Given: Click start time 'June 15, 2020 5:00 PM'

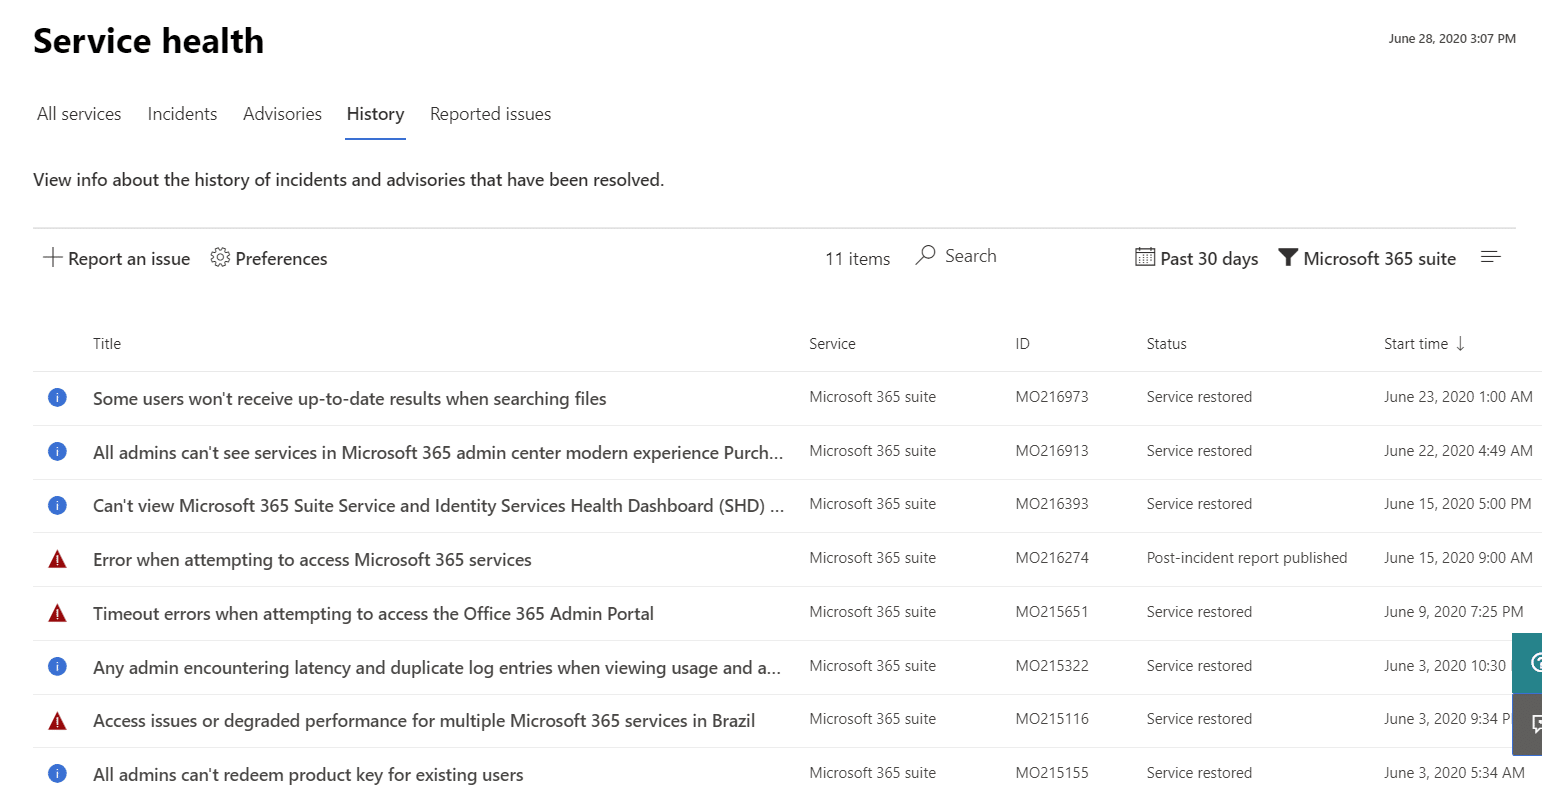Looking at the screenshot, I should (1458, 504).
